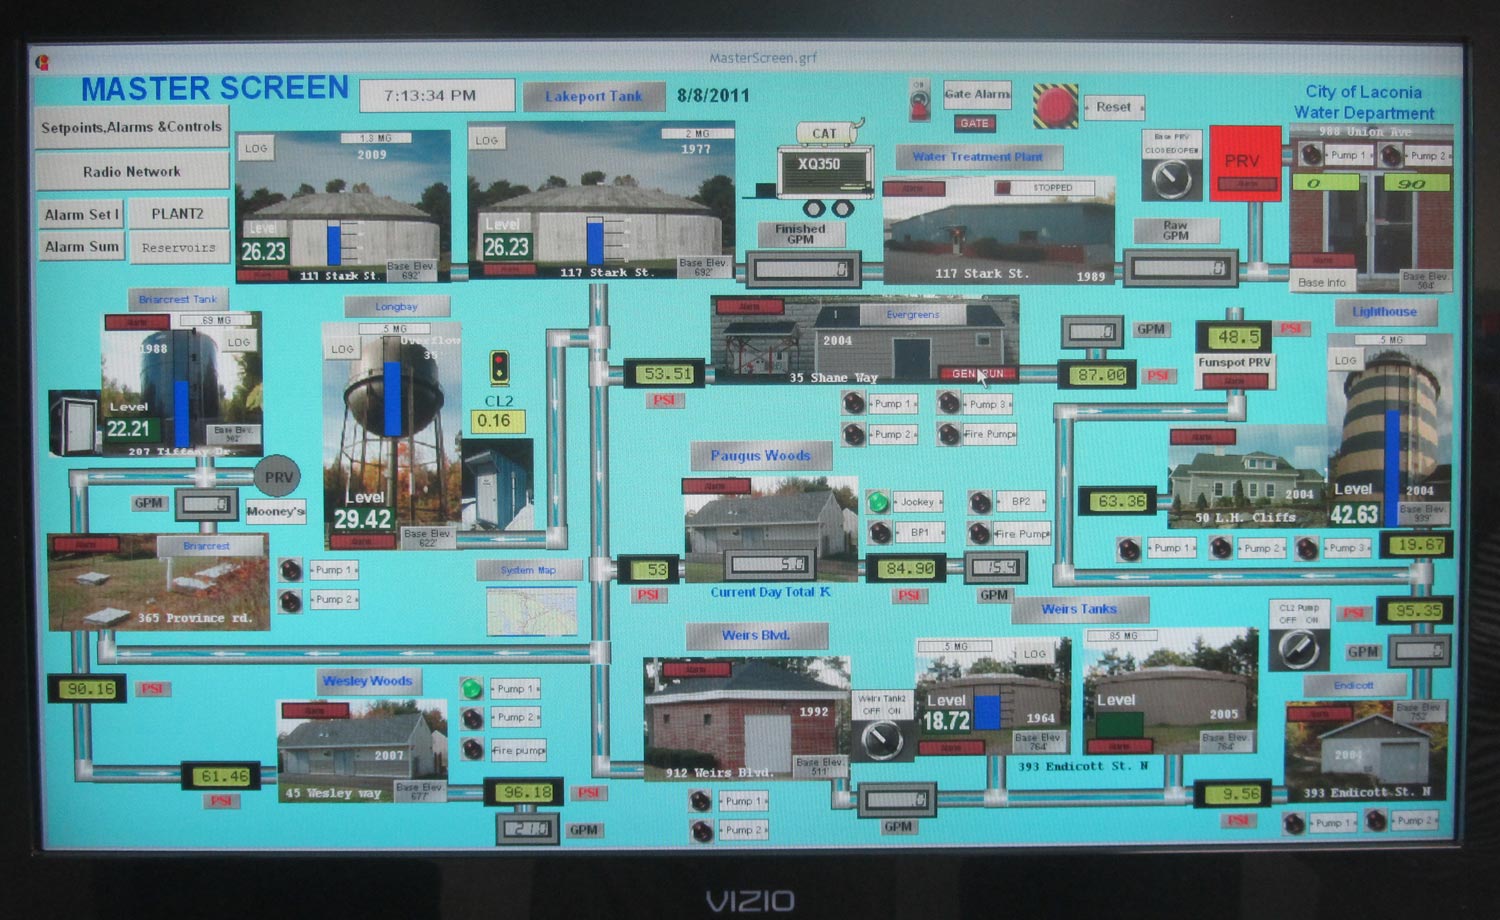1500x920 pixels.
Task: Click the Evergreens Pump 3 indicator lamp
Action: point(948,403)
